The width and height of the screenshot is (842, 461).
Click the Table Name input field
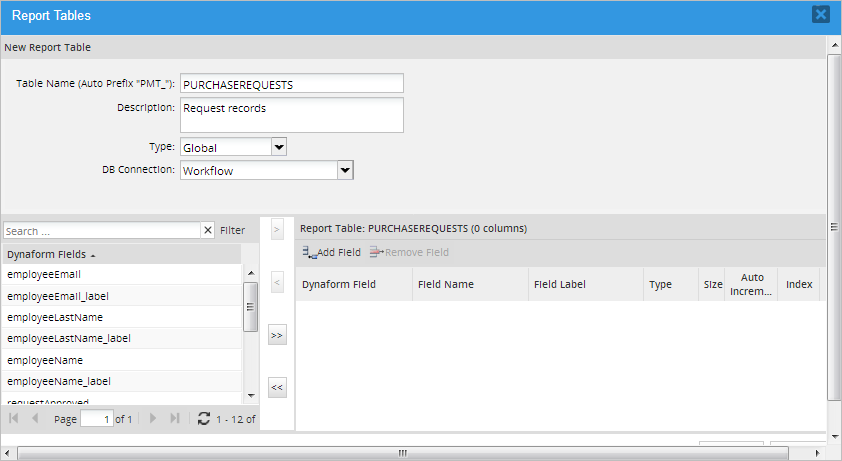pos(291,84)
